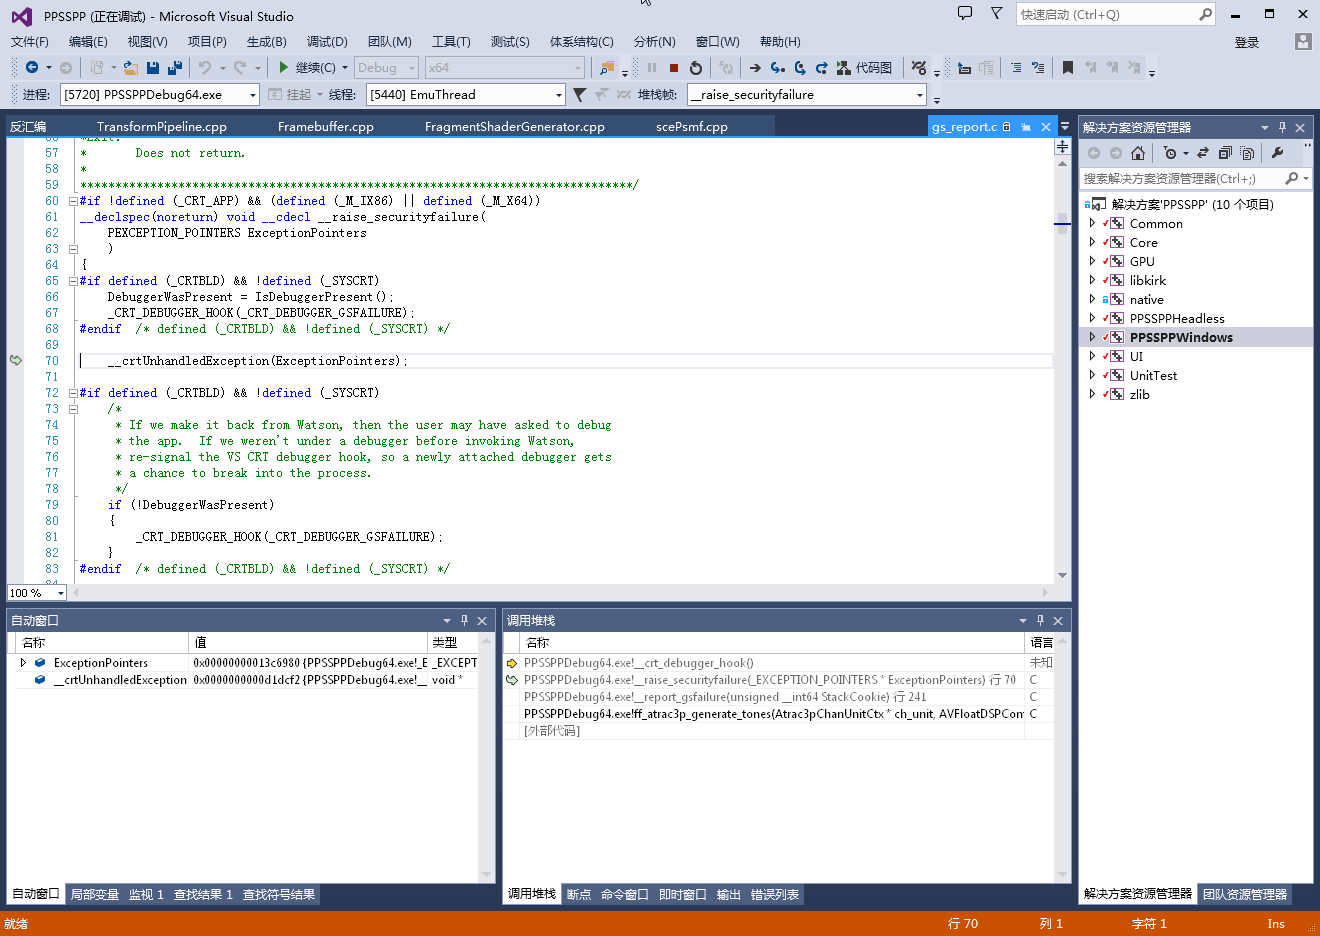This screenshot has width=1320, height=936.
Task: Click the find in files icon
Action: (x=607, y=68)
